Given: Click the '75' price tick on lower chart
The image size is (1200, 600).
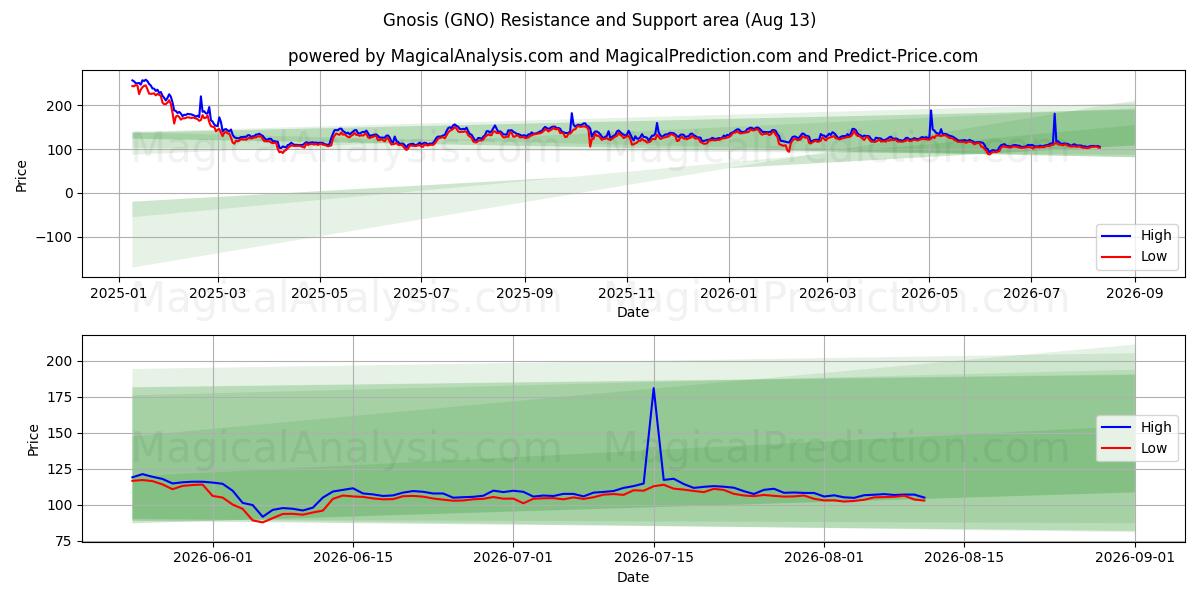Looking at the screenshot, I should pyautogui.click(x=66, y=541).
